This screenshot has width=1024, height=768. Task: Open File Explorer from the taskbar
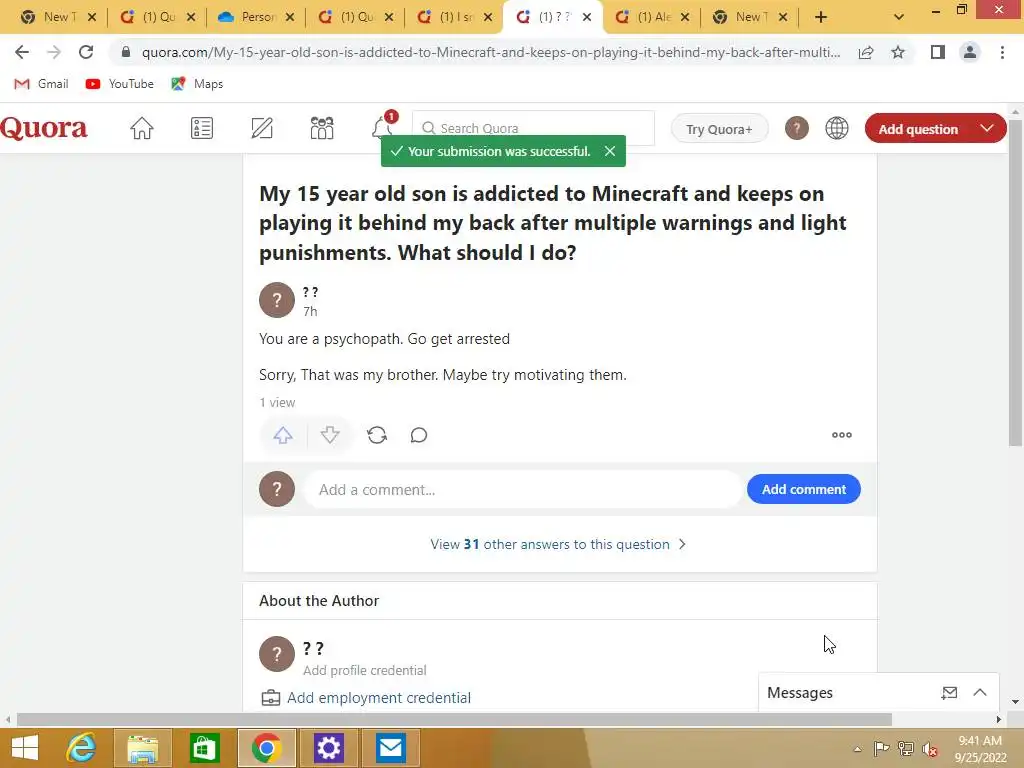142,748
